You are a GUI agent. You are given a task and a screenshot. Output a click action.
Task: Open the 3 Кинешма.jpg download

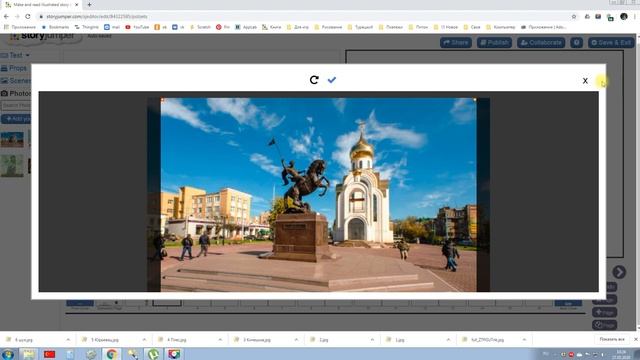(x=253, y=340)
